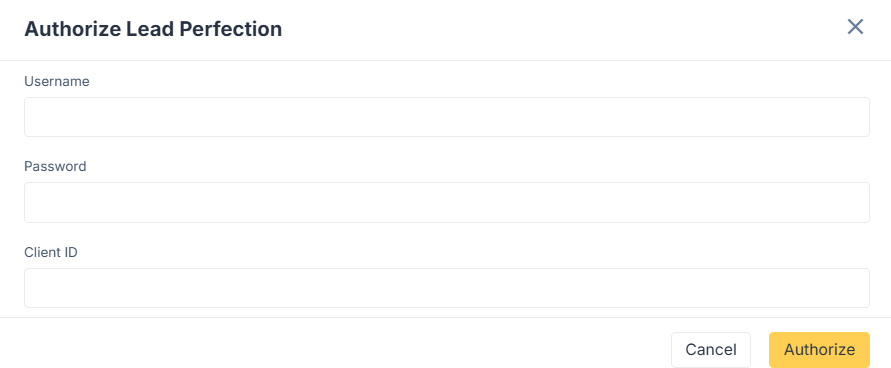
Task: Click the Password field label
Action: [55, 166]
